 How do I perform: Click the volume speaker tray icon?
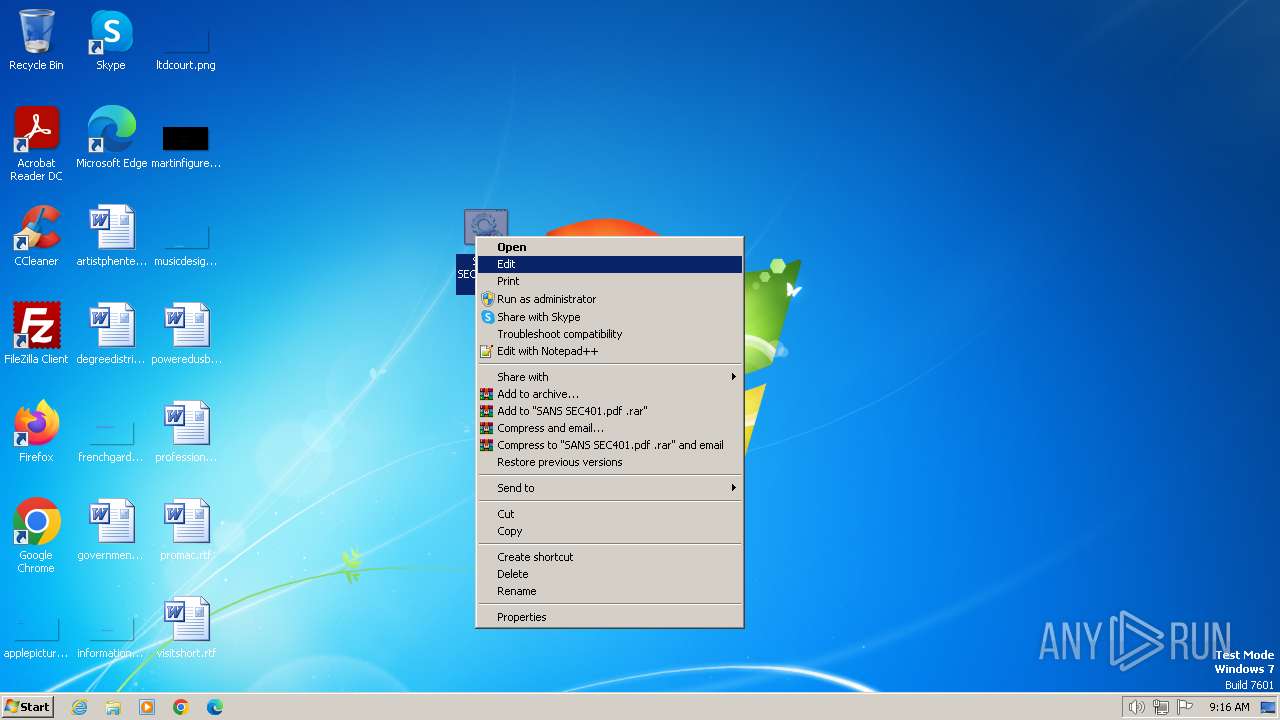[1136, 707]
